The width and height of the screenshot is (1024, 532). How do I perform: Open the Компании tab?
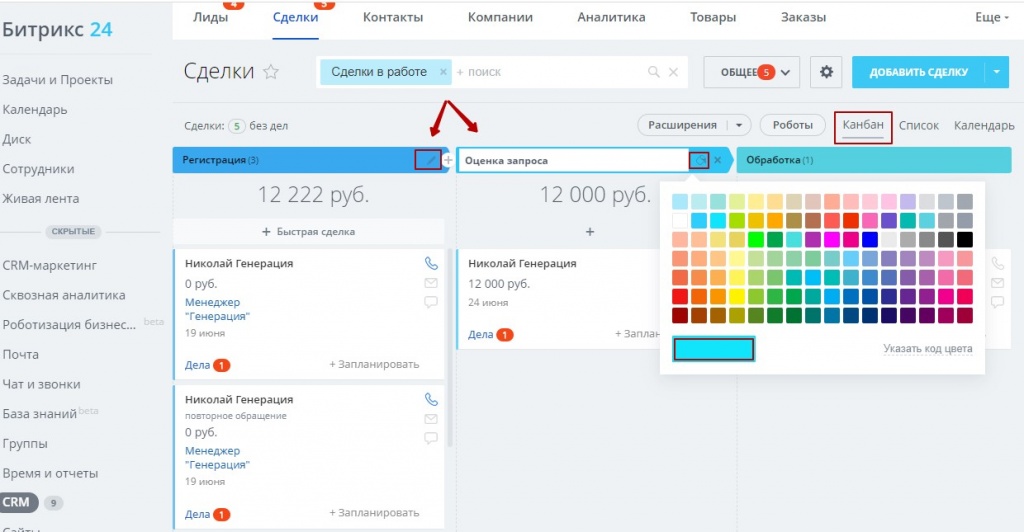[500, 18]
